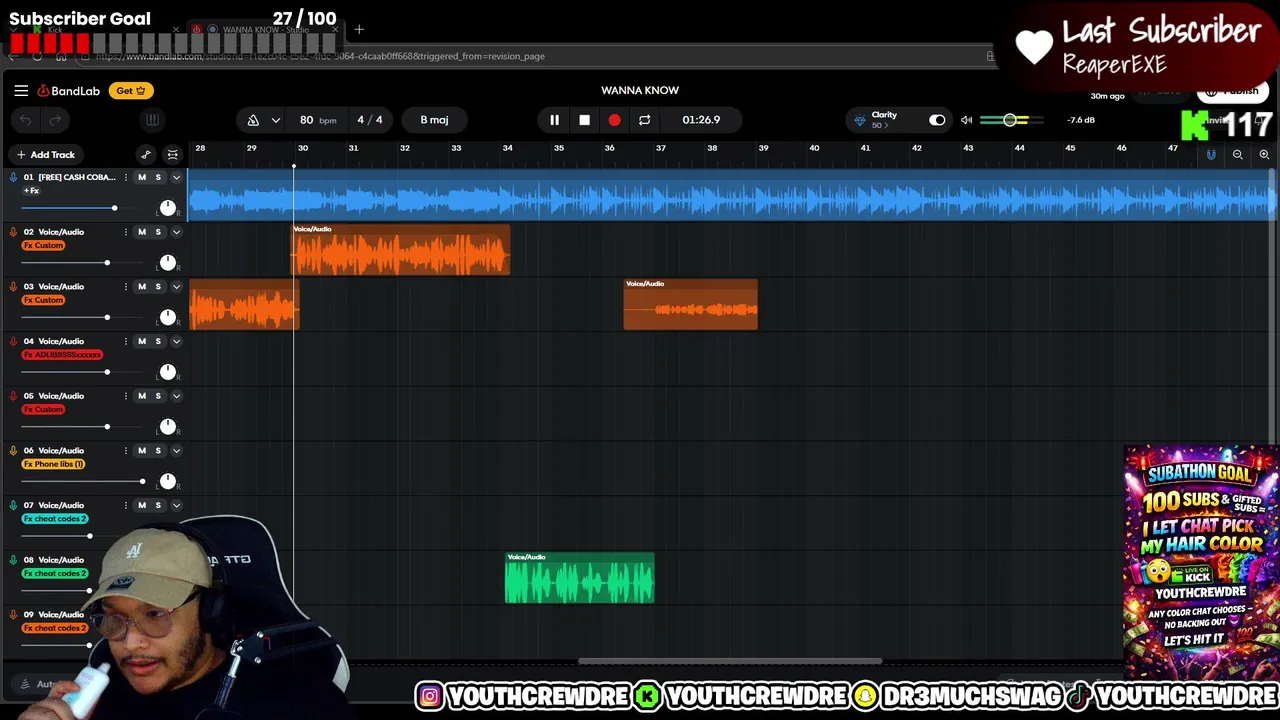Mute track 02 Voice/Audio

click(141, 232)
